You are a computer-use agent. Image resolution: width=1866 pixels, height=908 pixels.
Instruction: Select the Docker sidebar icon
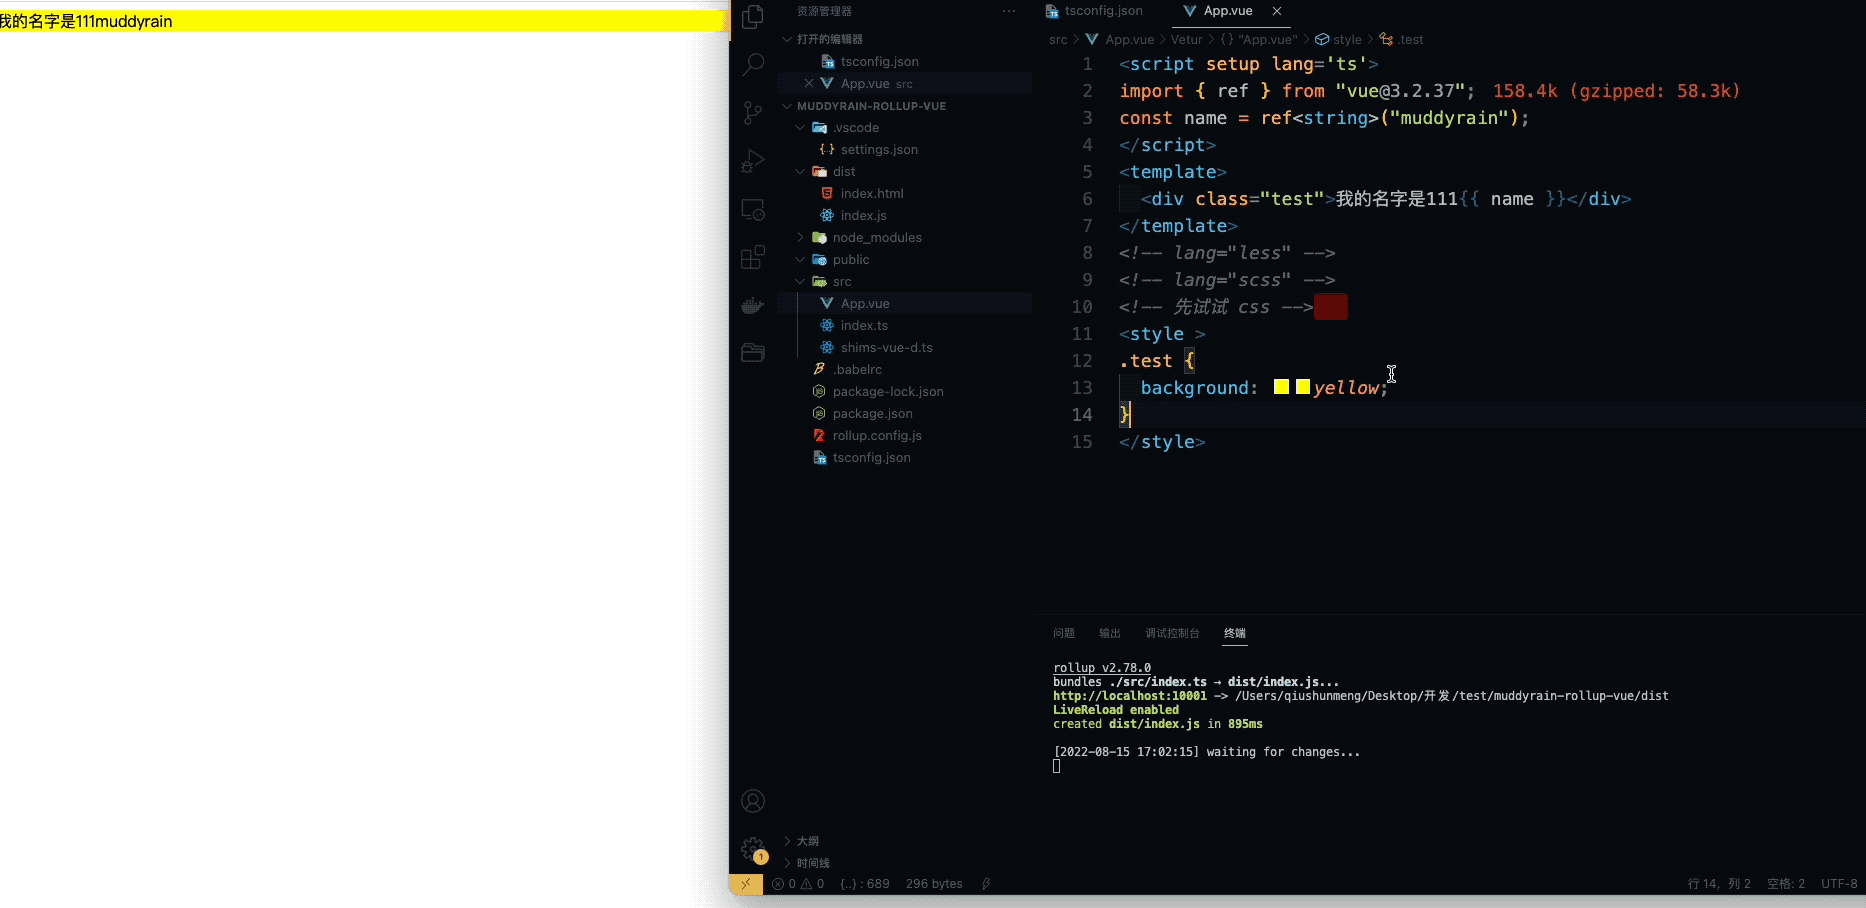pyautogui.click(x=752, y=305)
